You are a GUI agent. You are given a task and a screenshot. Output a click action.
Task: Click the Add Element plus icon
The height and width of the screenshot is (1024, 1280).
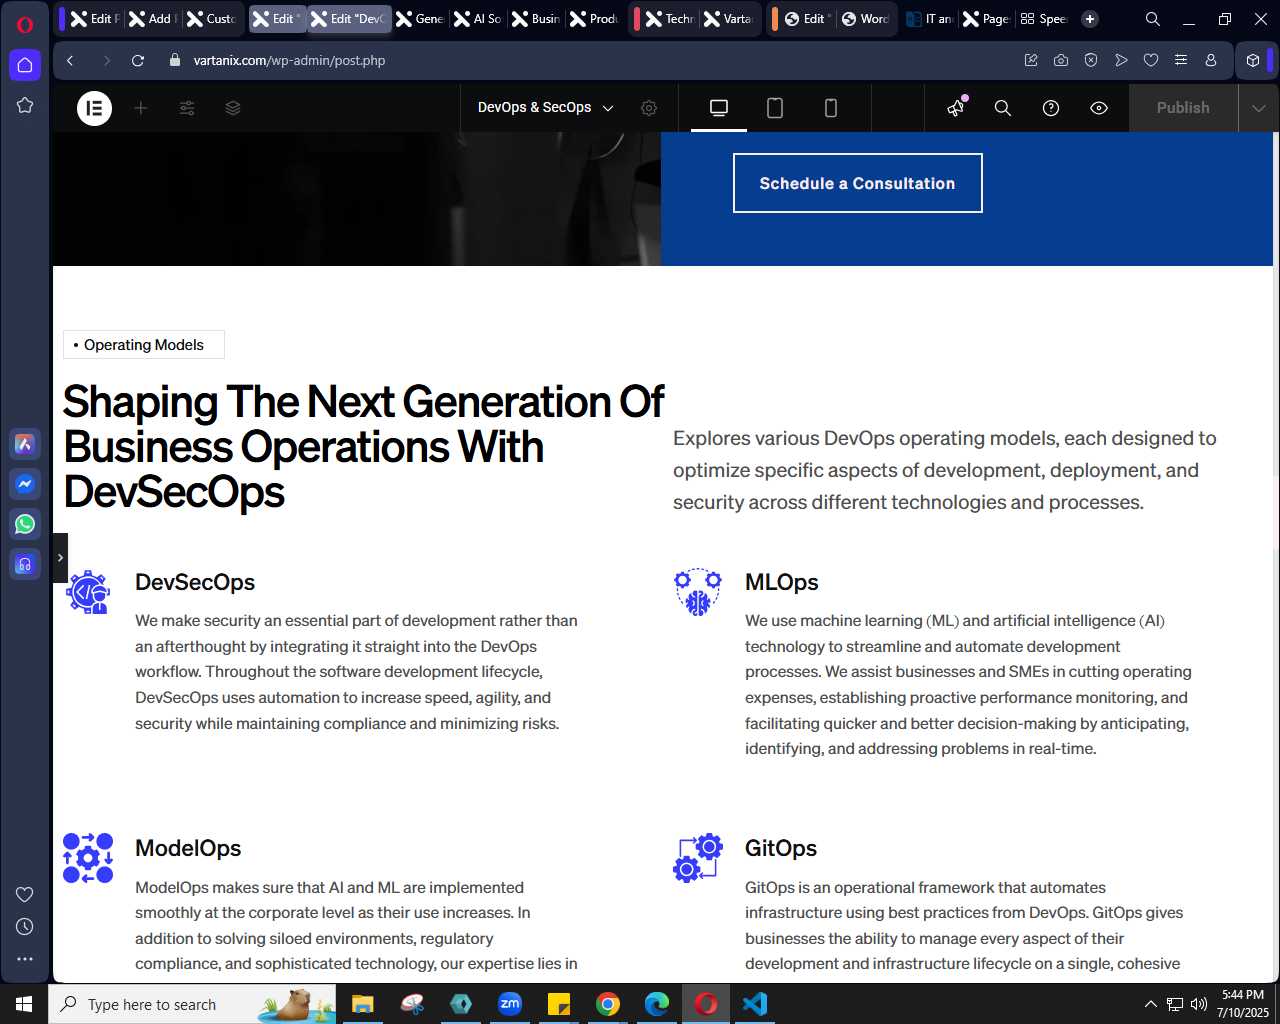[x=141, y=108]
